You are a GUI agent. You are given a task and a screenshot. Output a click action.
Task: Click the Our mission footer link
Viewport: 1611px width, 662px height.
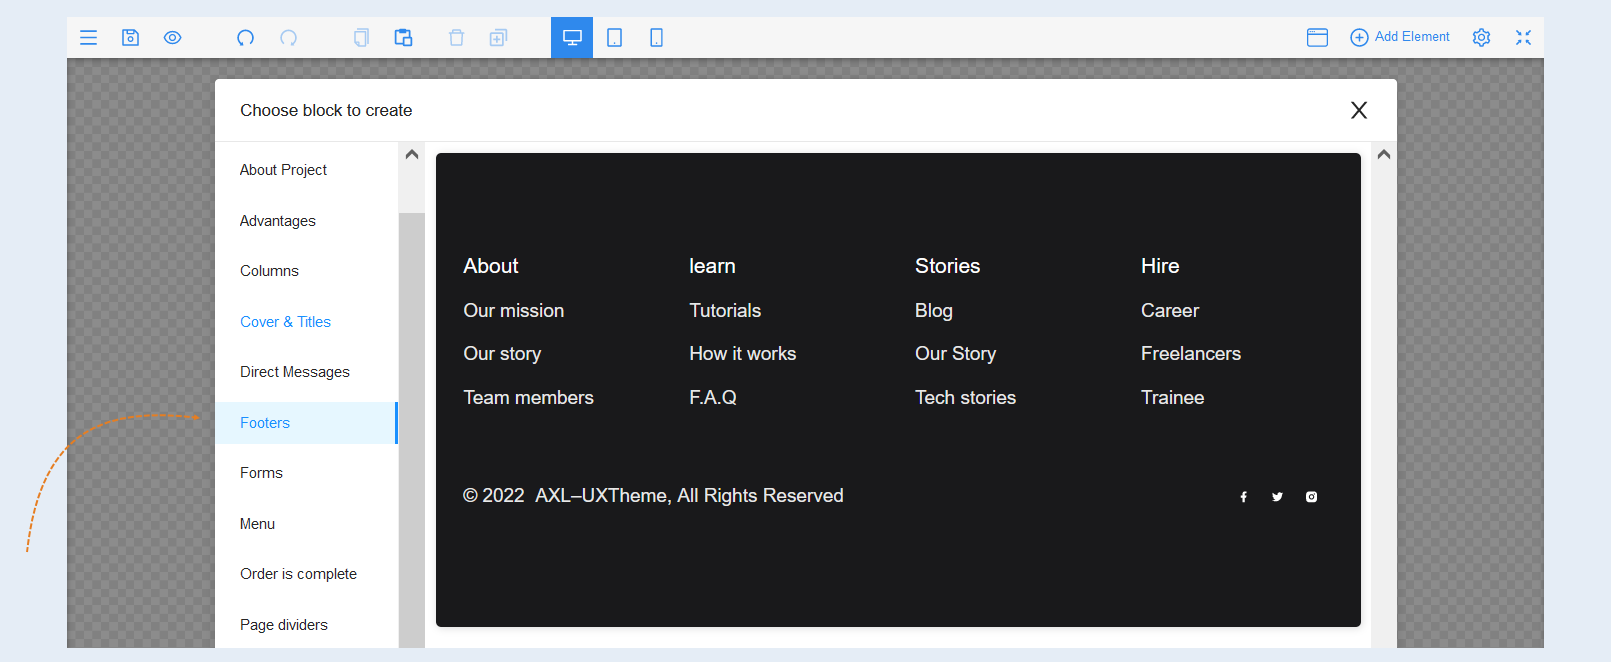click(x=514, y=311)
